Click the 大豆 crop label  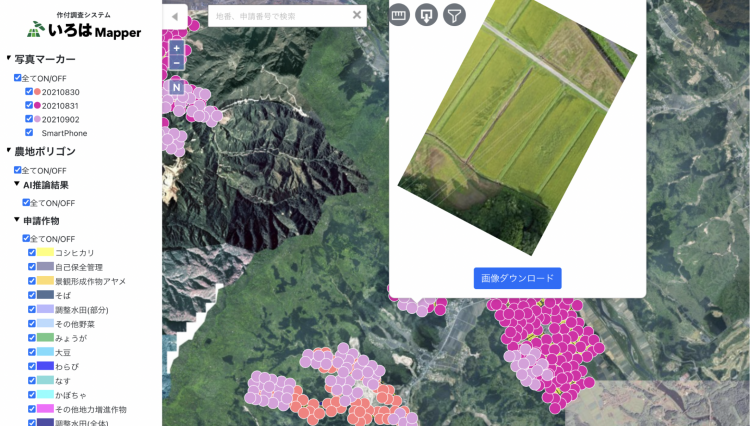click(63, 353)
